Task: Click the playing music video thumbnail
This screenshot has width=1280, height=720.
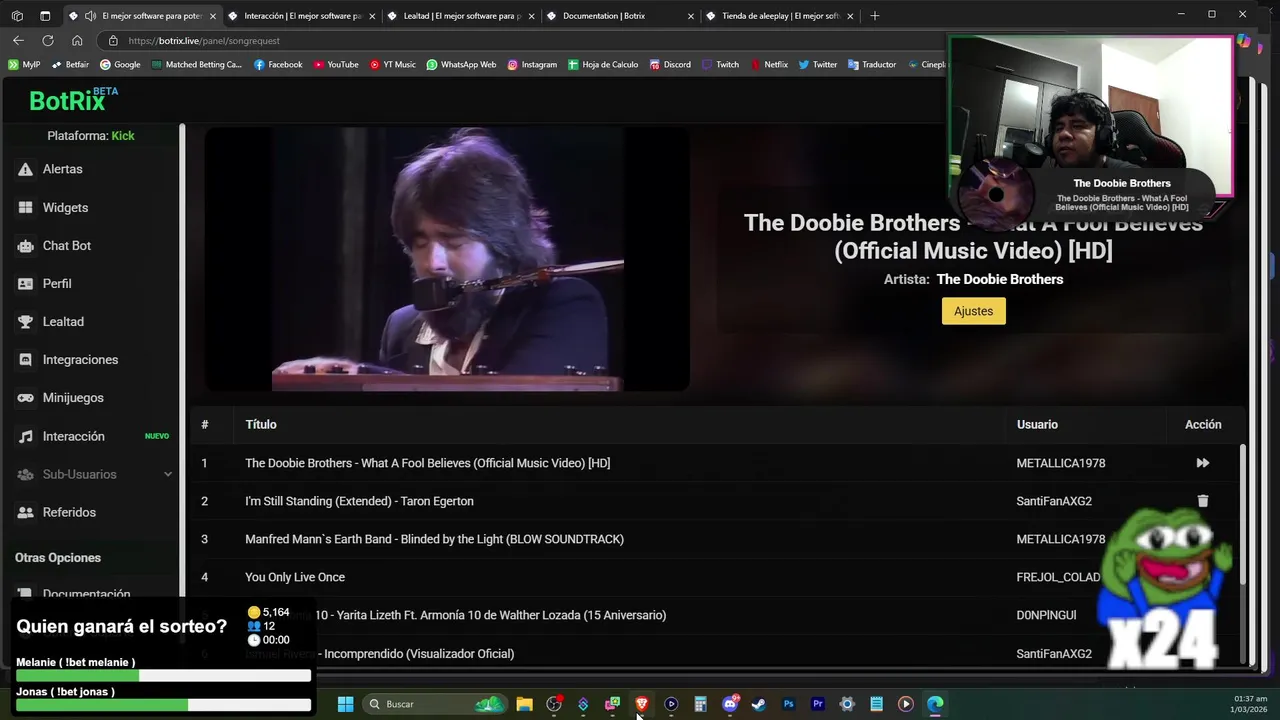Action: click(x=447, y=259)
